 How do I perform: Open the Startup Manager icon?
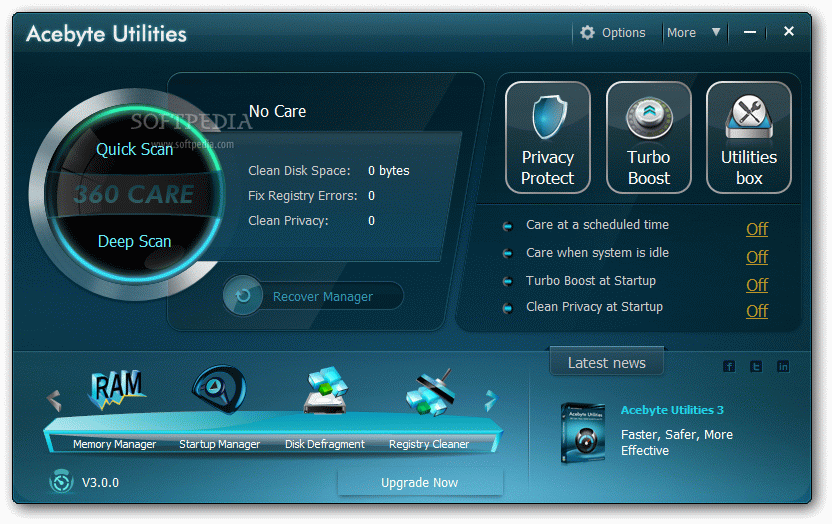tap(219, 389)
